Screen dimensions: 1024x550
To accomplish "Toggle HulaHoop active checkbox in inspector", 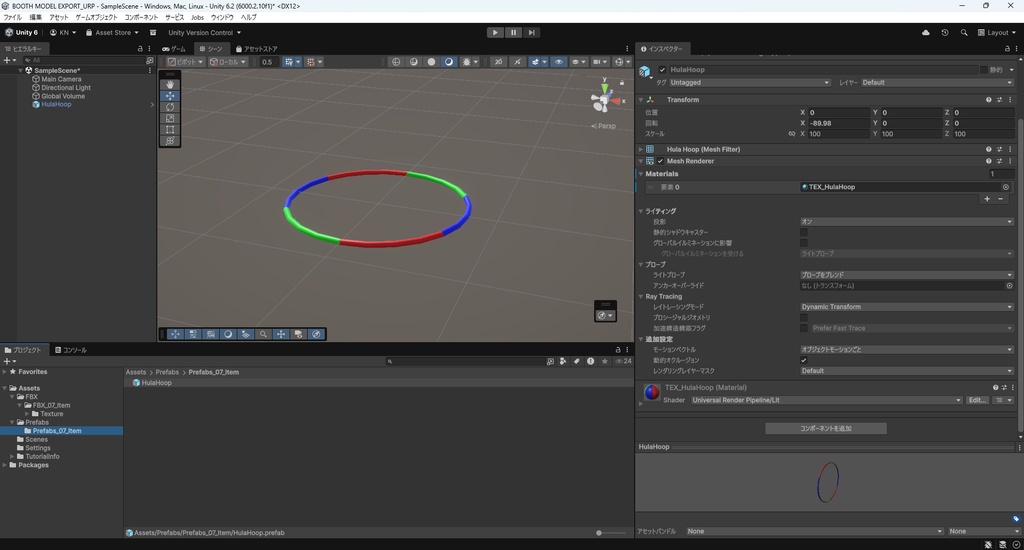I will tap(662, 69).
